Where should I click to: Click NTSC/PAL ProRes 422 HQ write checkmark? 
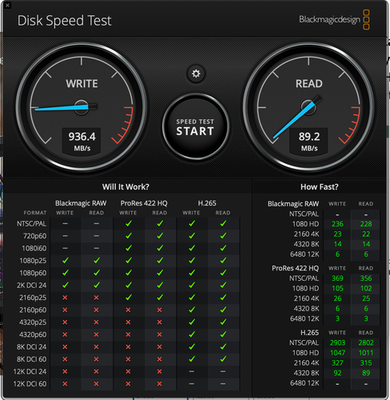click(128, 224)
